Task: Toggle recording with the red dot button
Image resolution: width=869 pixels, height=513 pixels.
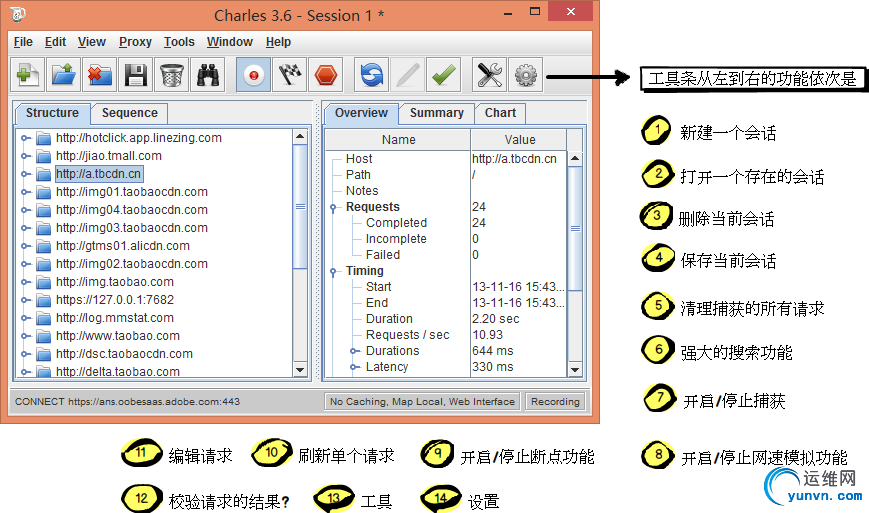Action: point(254,74)
